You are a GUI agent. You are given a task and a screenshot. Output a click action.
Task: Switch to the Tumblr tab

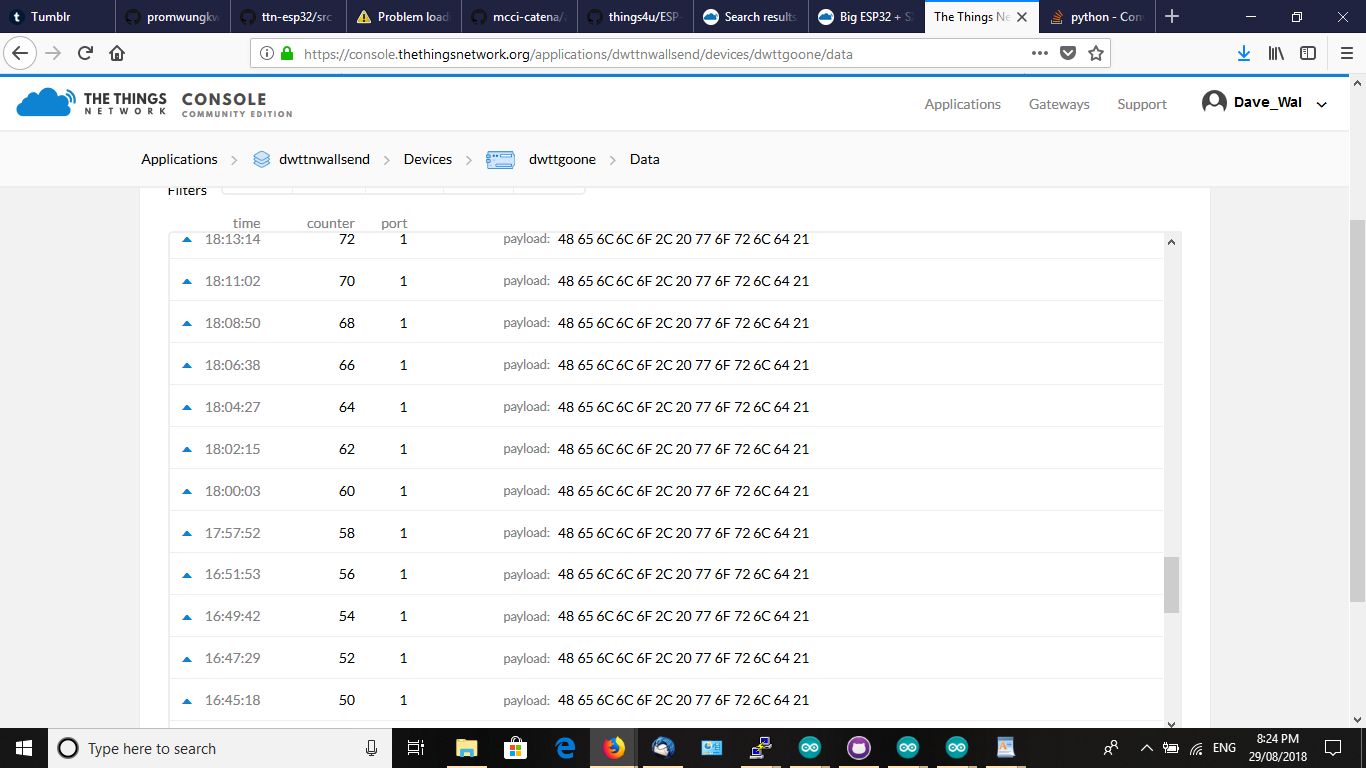click(x=58, y=16)
